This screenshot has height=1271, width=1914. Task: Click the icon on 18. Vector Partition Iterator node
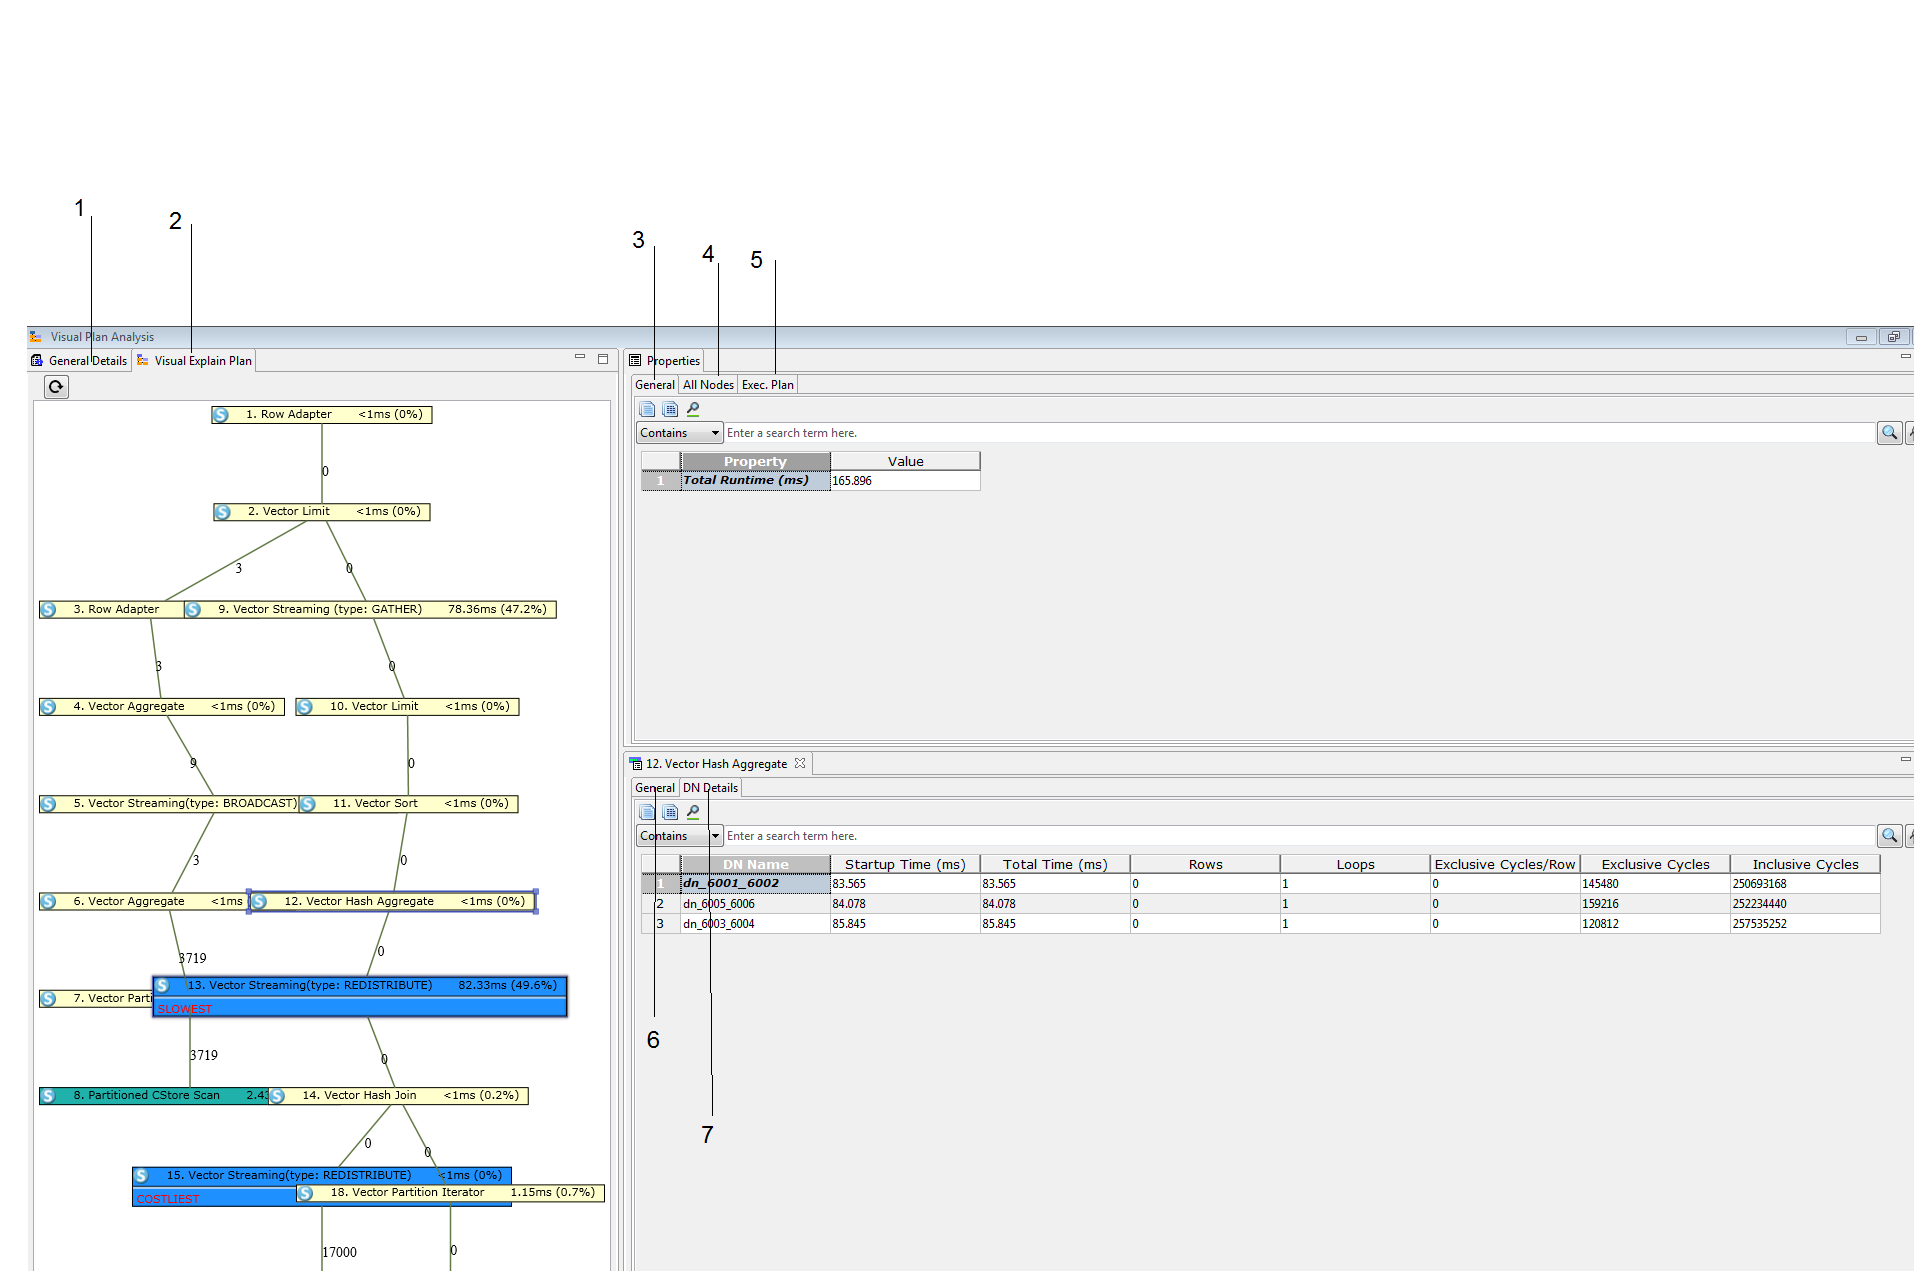(306, 1193)
